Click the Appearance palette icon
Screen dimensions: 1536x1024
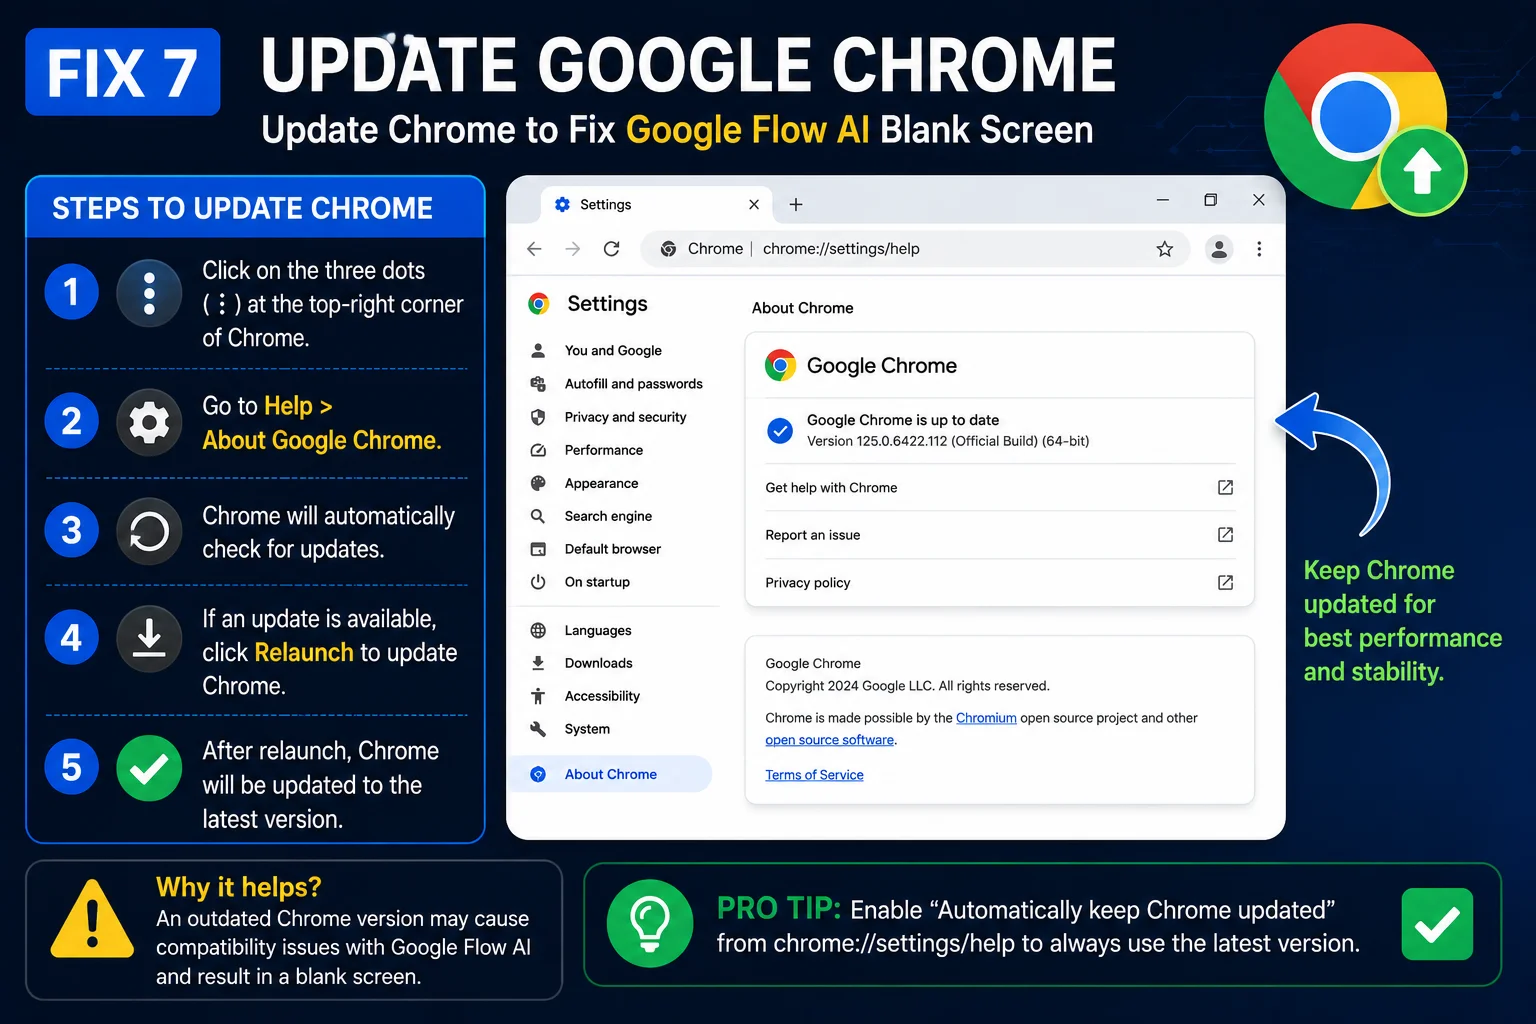[538, 483]
